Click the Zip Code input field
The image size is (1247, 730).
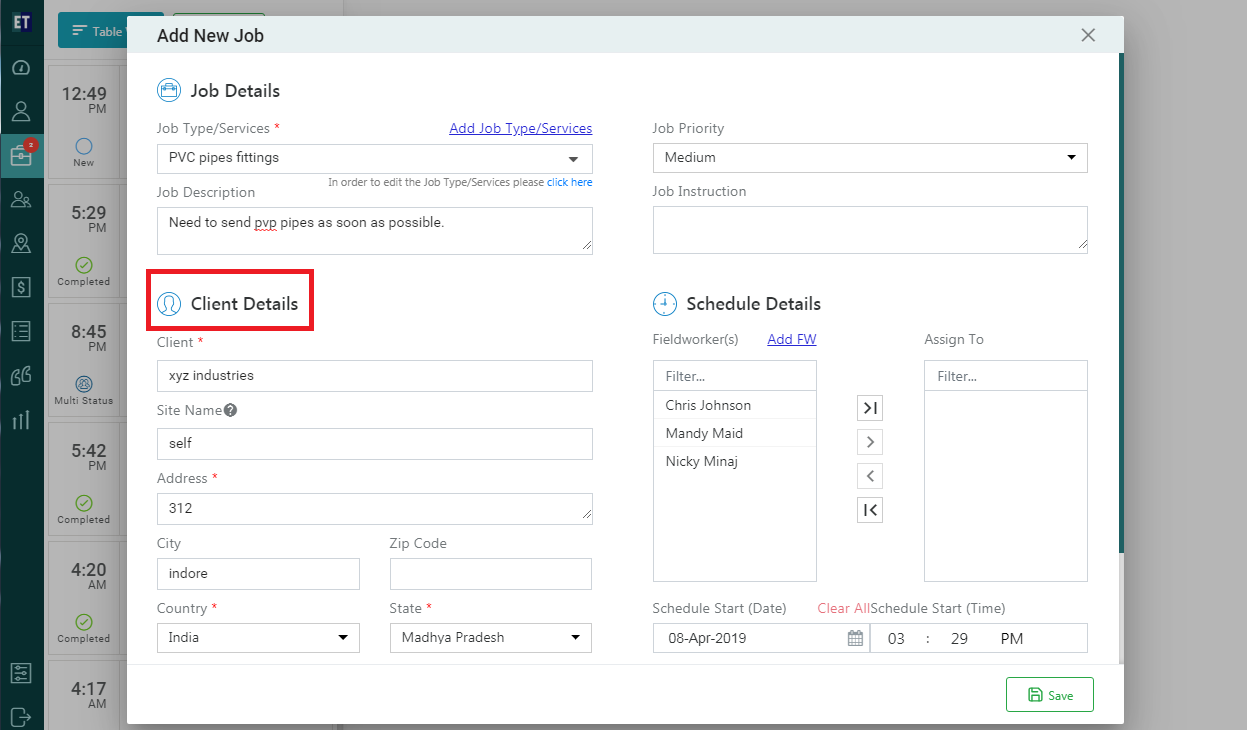490,574
